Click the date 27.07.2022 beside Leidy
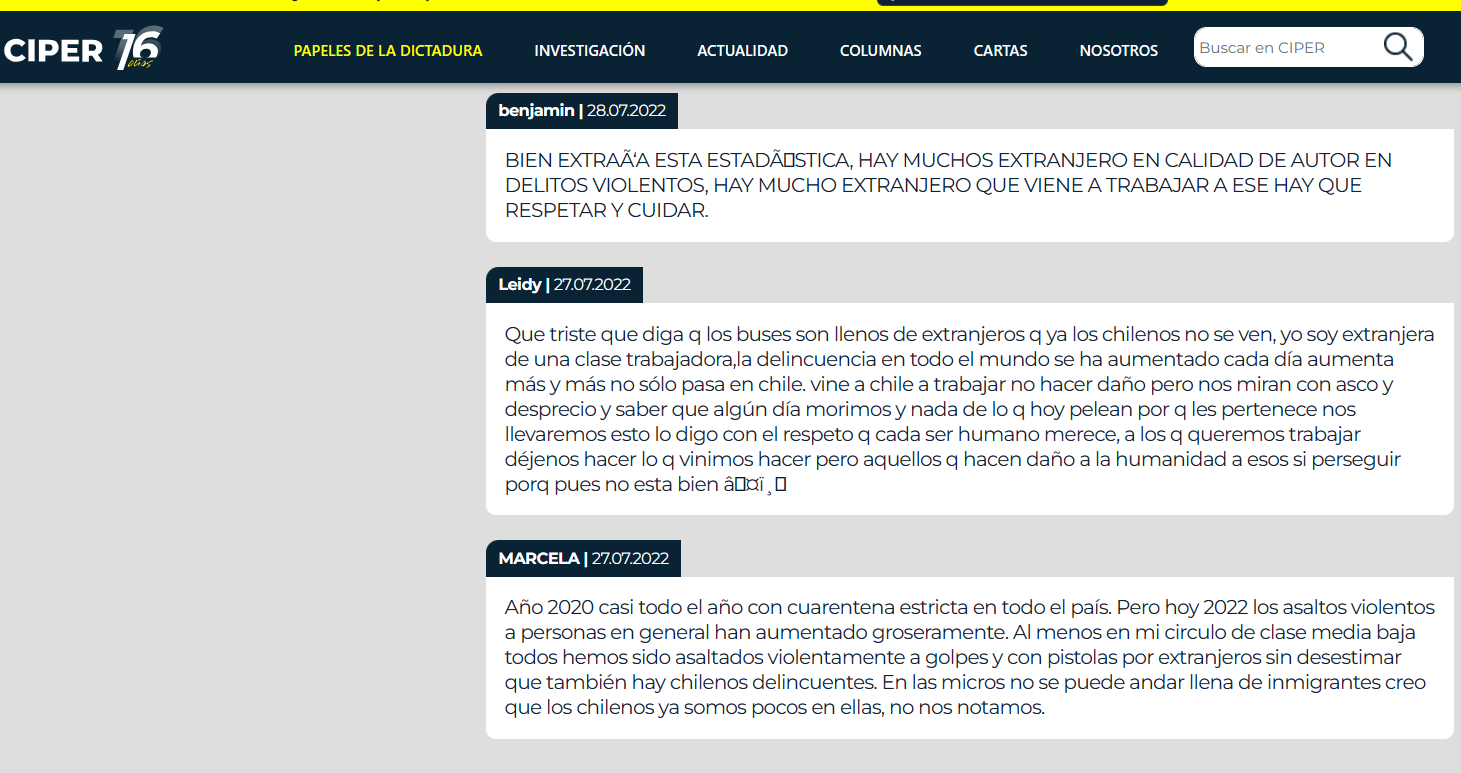 [x=592, y=285]
